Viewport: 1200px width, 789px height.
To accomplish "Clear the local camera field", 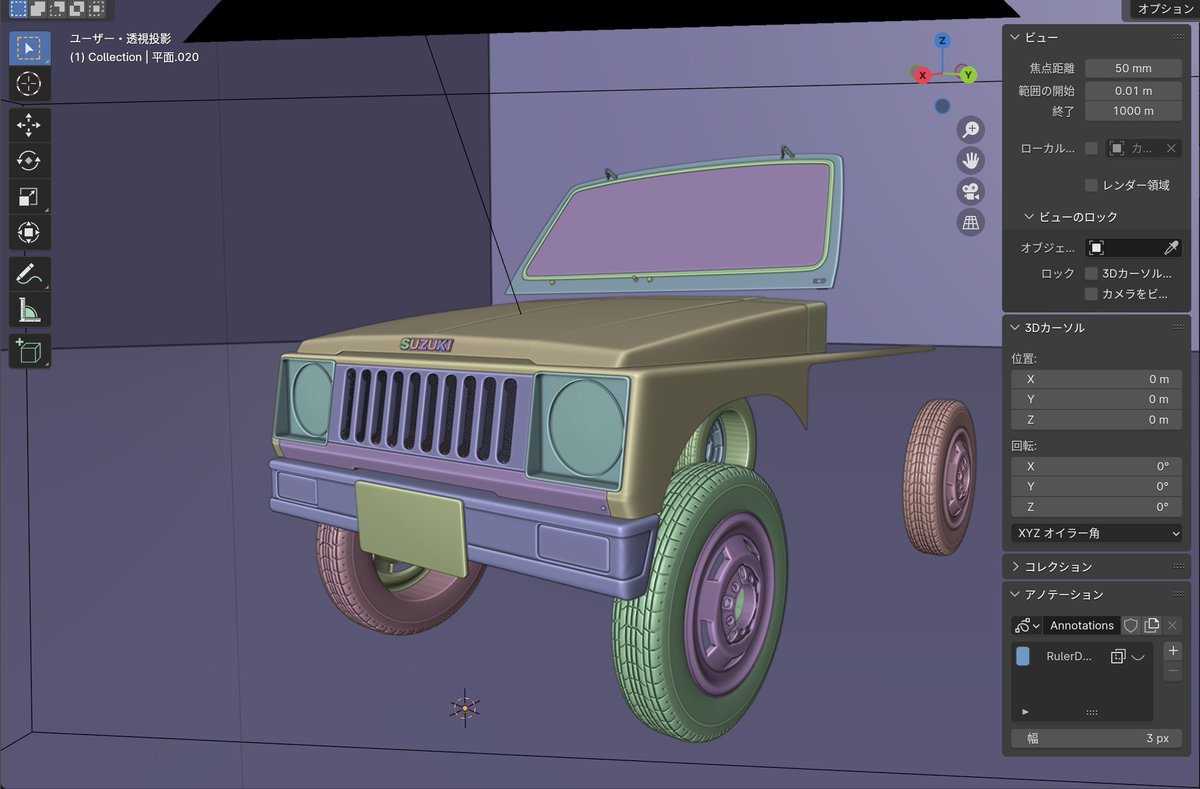I will click(x=1171, y=148).
